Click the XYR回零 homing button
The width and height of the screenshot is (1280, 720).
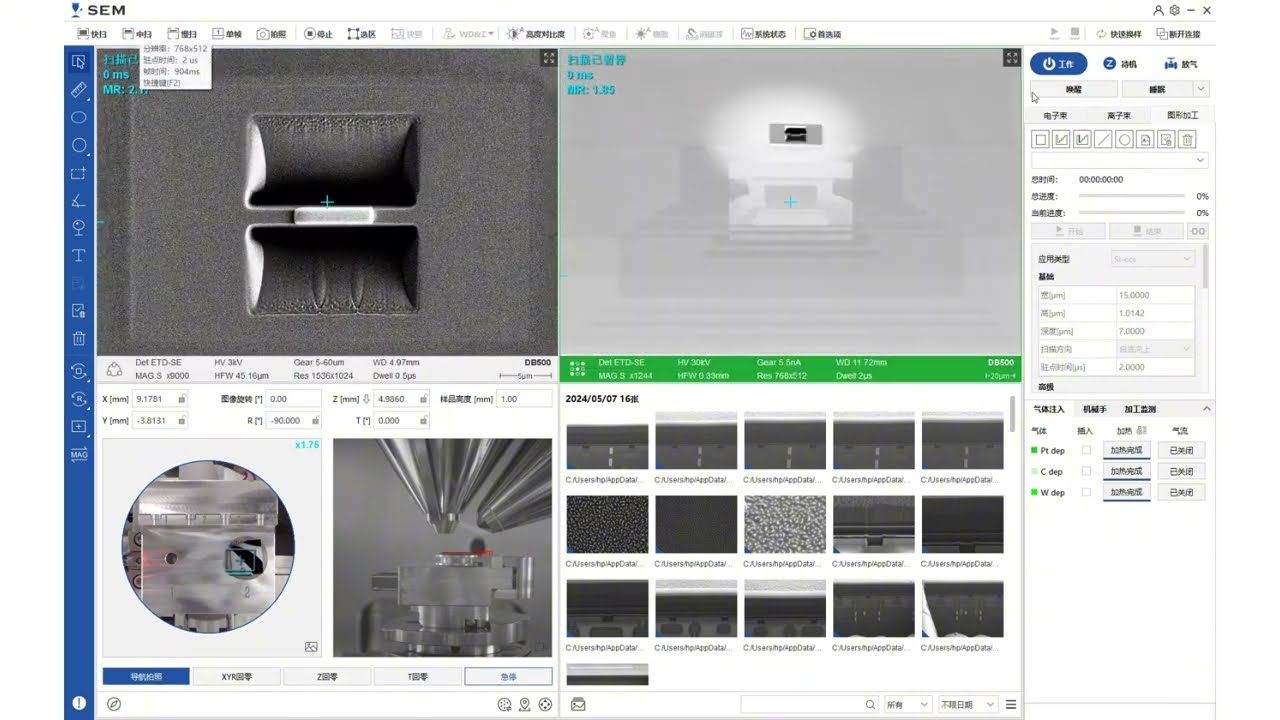pyautogui.click(x=239, y=676)
